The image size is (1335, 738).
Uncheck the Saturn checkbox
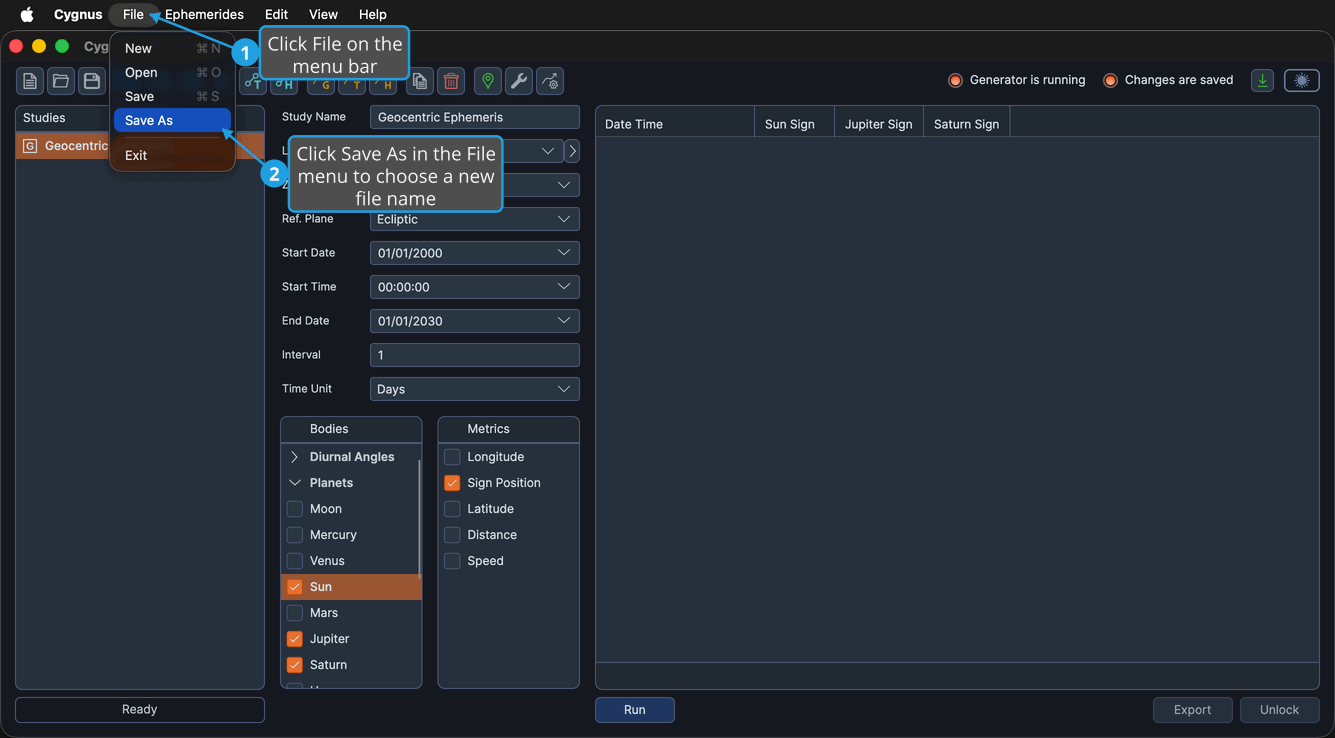point(295,665)
